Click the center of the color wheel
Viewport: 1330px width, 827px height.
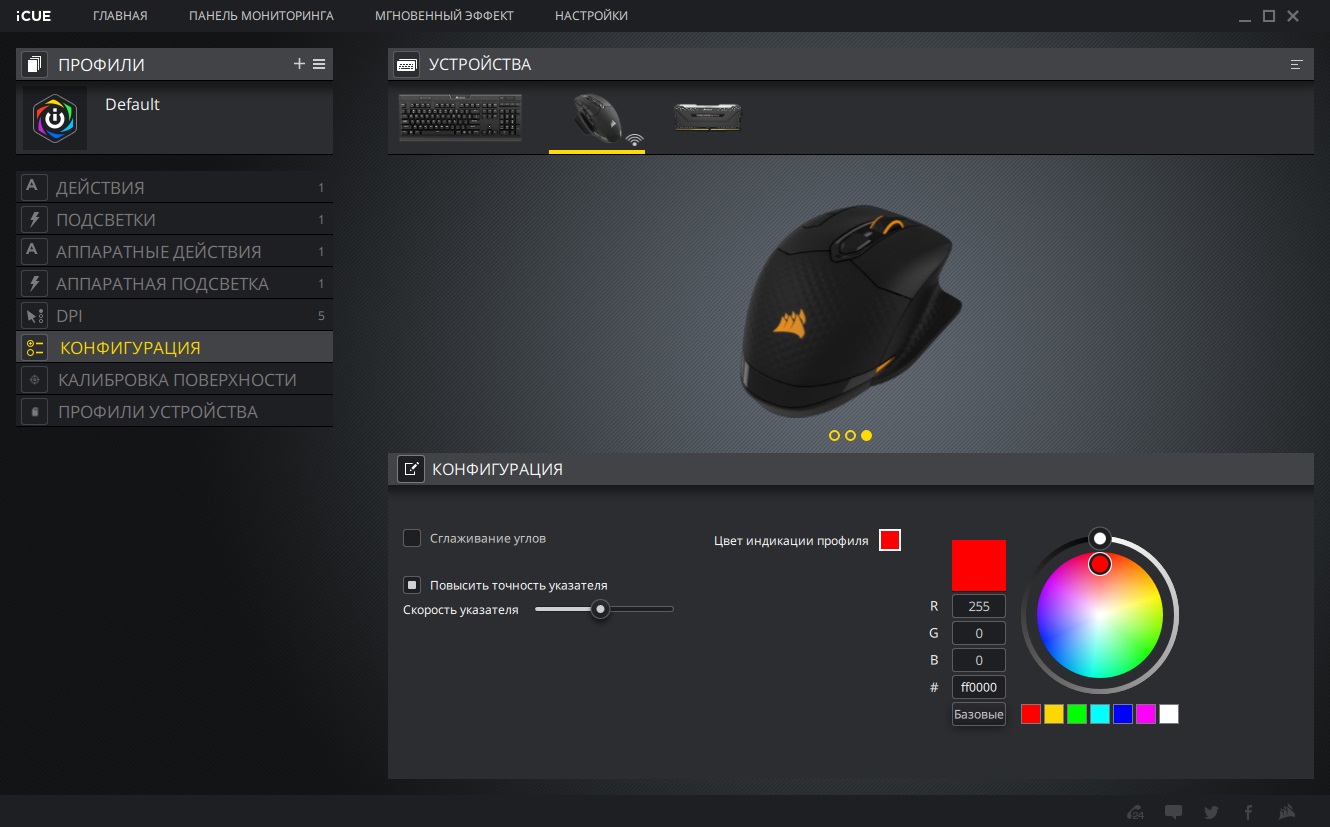pos(1100,615)
